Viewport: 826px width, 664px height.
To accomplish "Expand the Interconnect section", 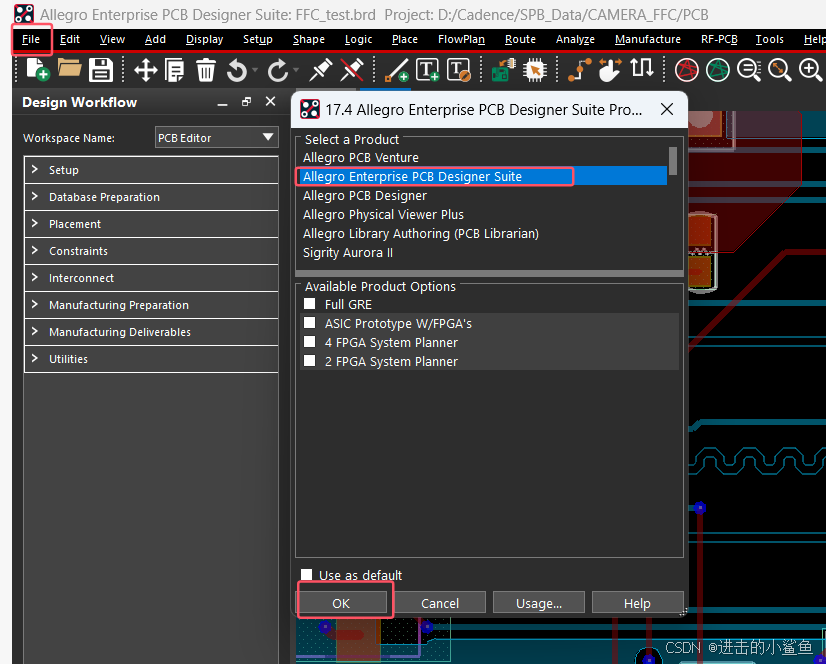I will coord(151,278).
